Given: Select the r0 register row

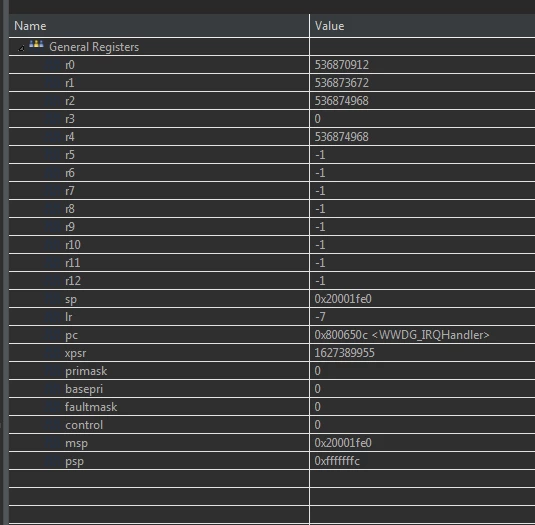Looking at the screenshot, I should coord(272,65).
